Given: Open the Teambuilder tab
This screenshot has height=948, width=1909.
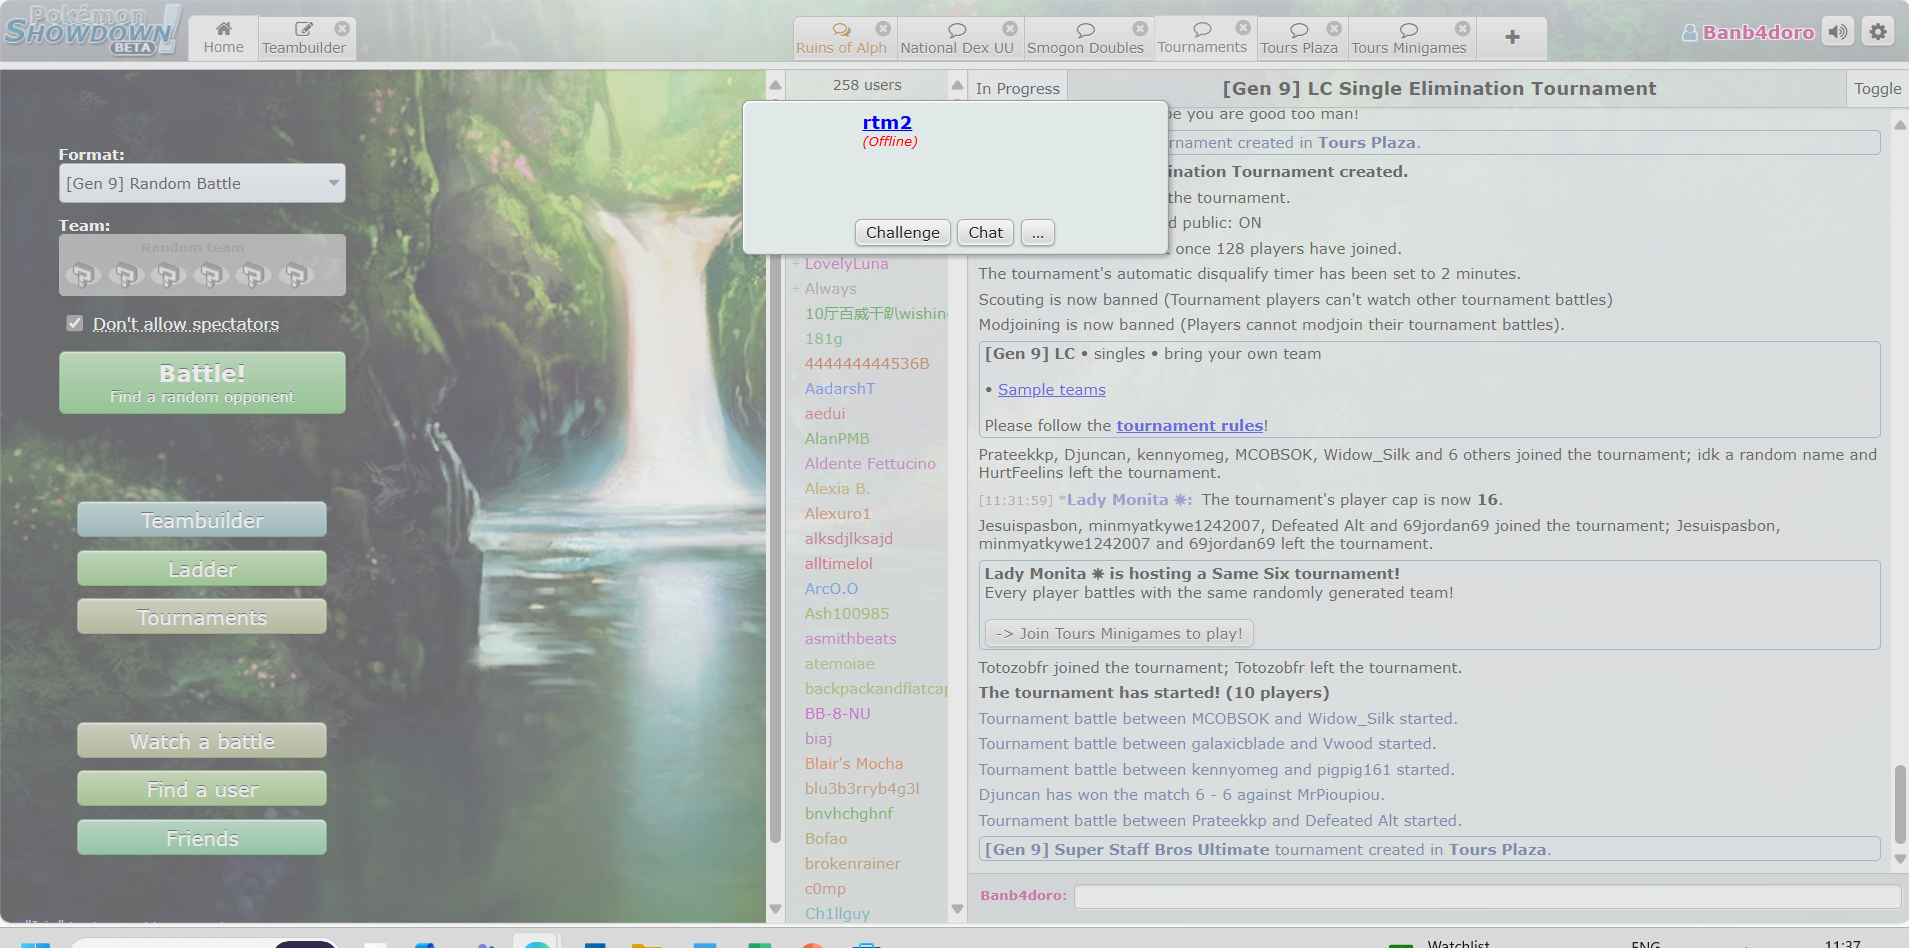Looking at the screenshot, I should [304, 38].
